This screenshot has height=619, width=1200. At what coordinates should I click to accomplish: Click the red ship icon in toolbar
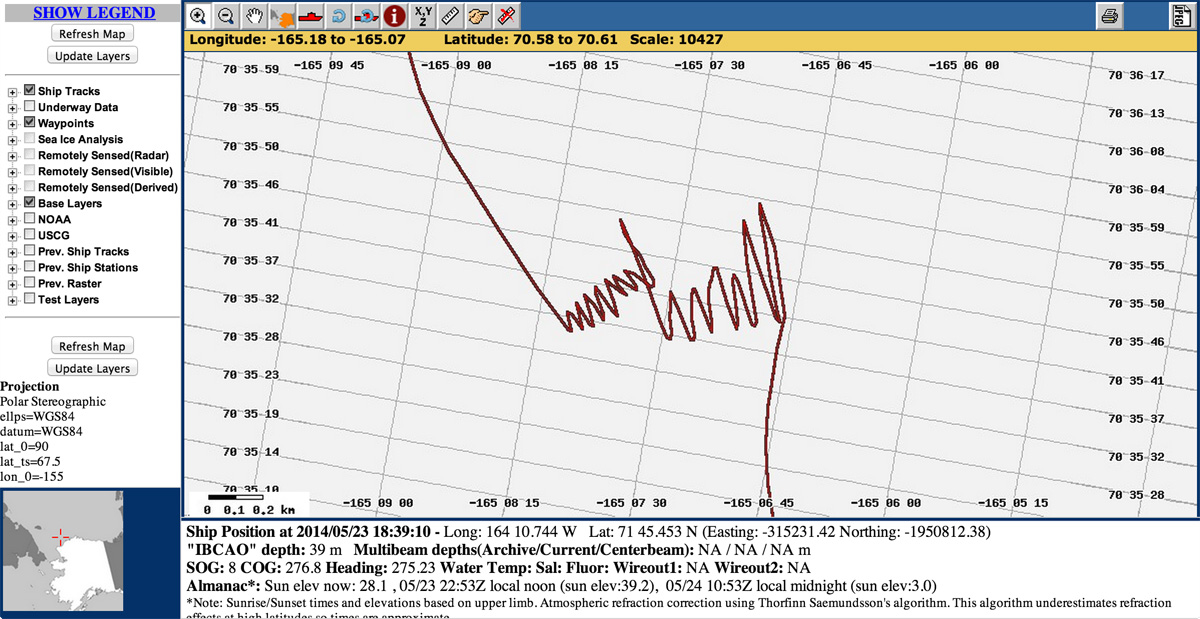coord(310,16)
